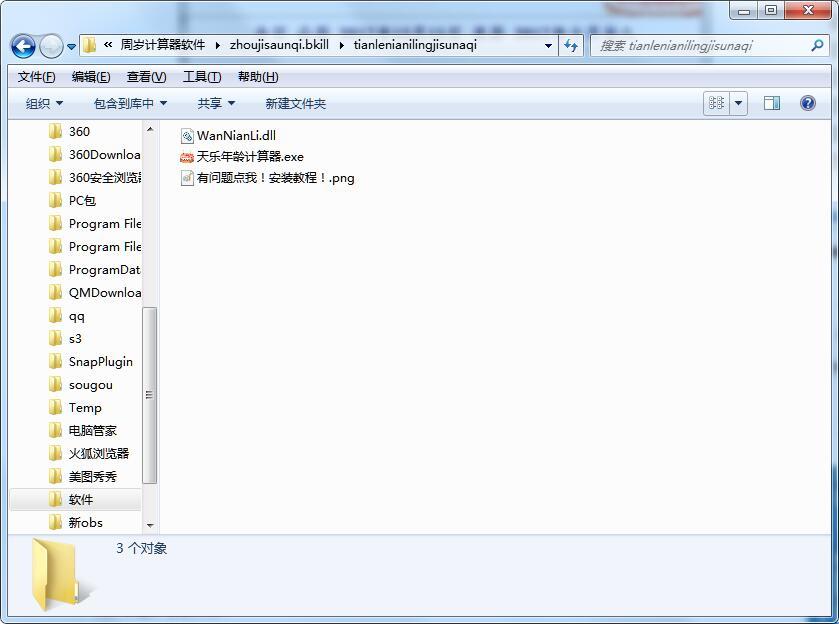The height and width of the screenshot is (624, 839).
Task: Click the refresh button beside address bar
Action: 571,46
